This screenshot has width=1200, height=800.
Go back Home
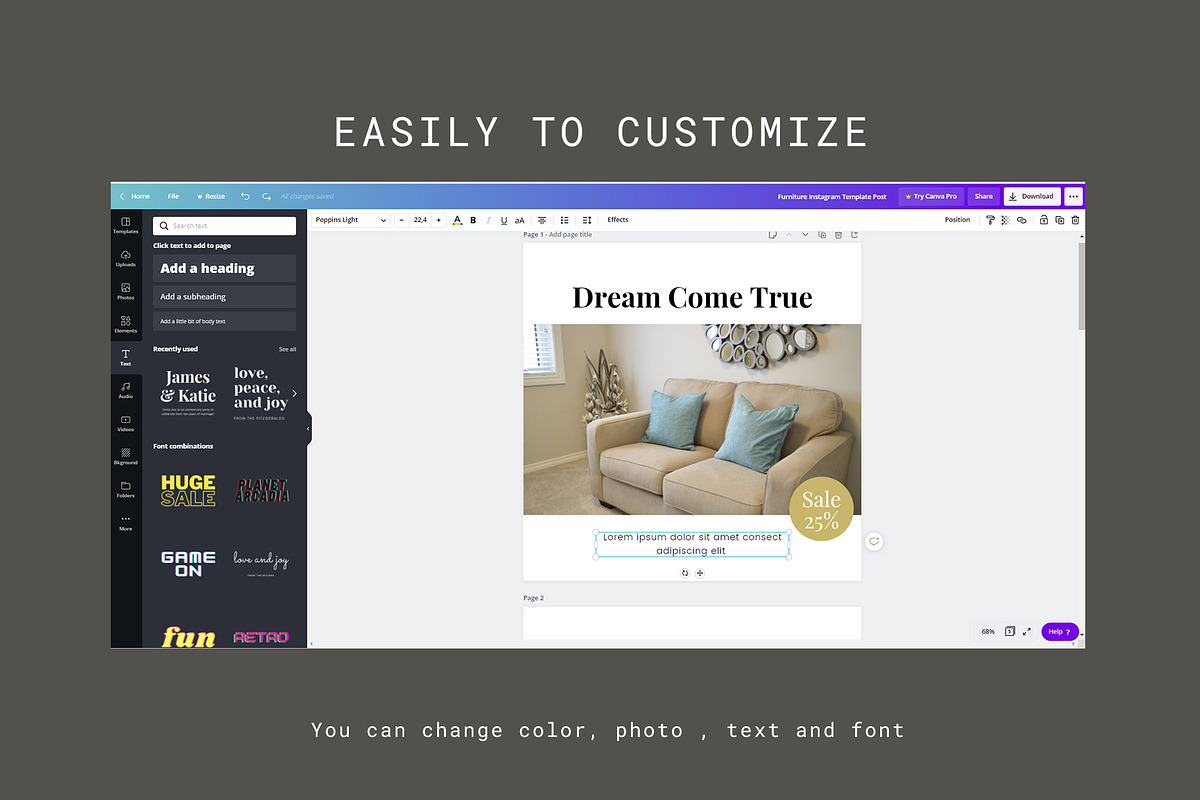tap(135, 196)
